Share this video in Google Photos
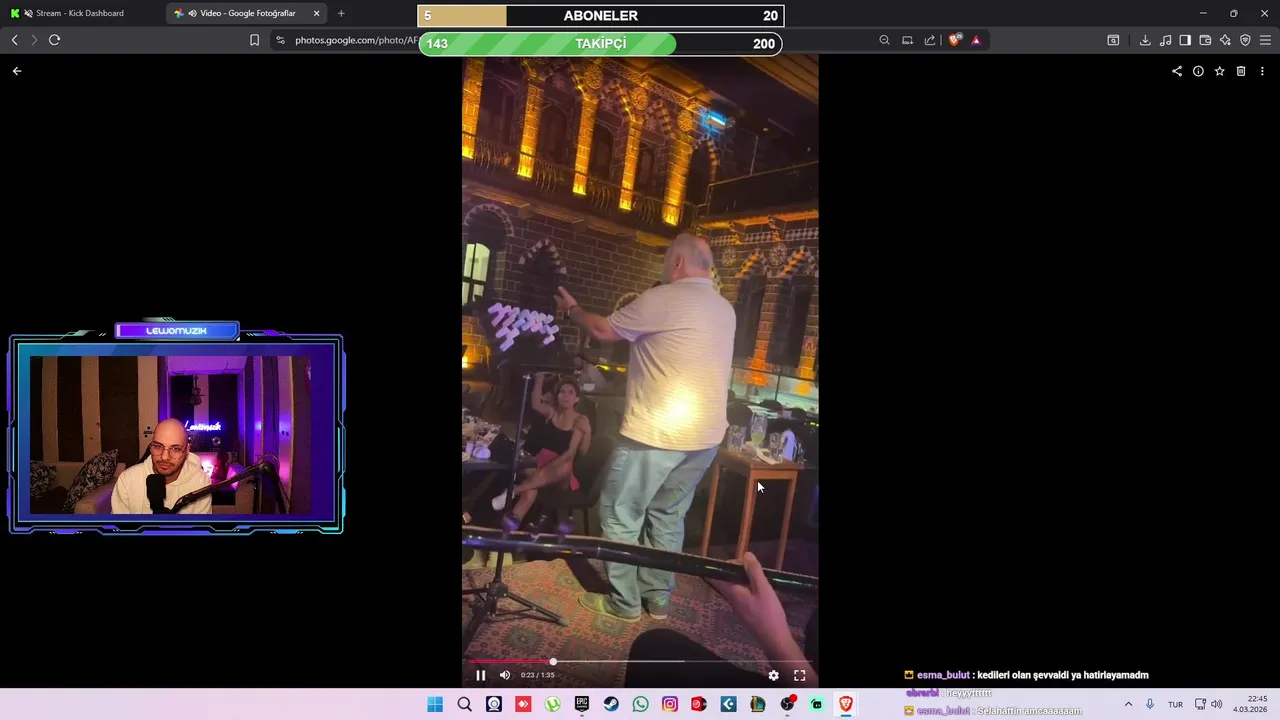This screenshot has width=1280, height=720. [1177, 71]
